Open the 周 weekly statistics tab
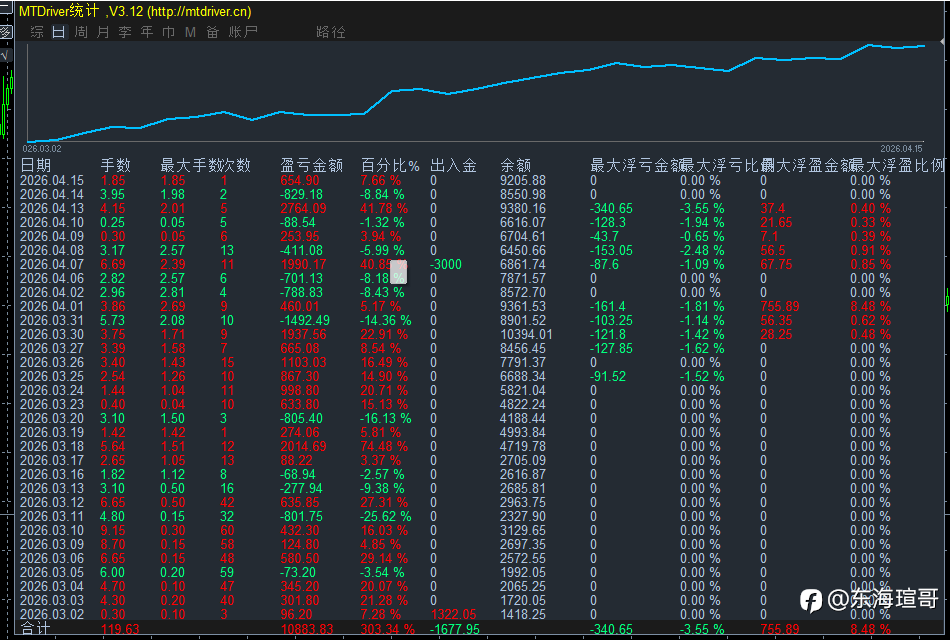 click(81, 32)
